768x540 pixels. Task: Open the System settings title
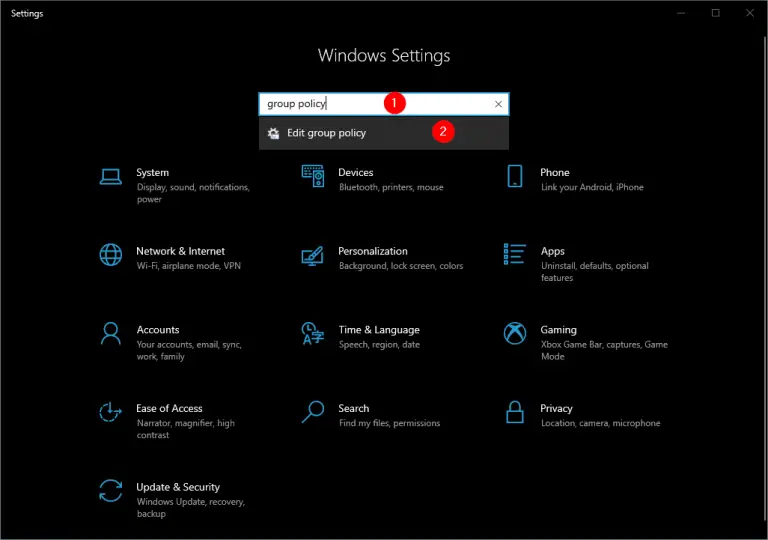152,172
